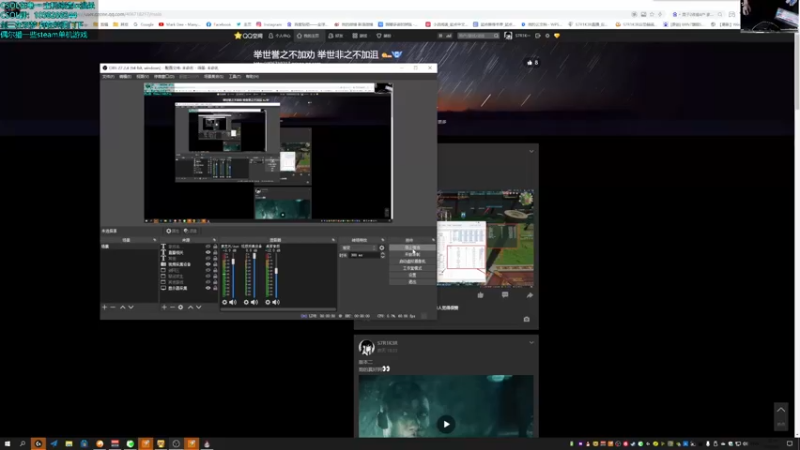Toggle the lock icon for the 显示器采集 source

pos(215,288)
